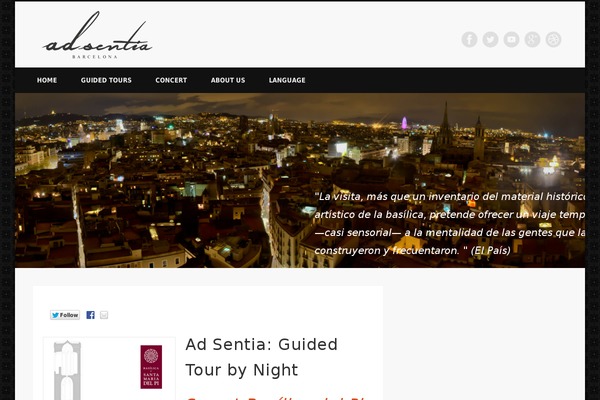The height and width of the screenshot is (400, 600).
Task: Open the YouTube channel icon in header
Action: (x=511, y=39)
